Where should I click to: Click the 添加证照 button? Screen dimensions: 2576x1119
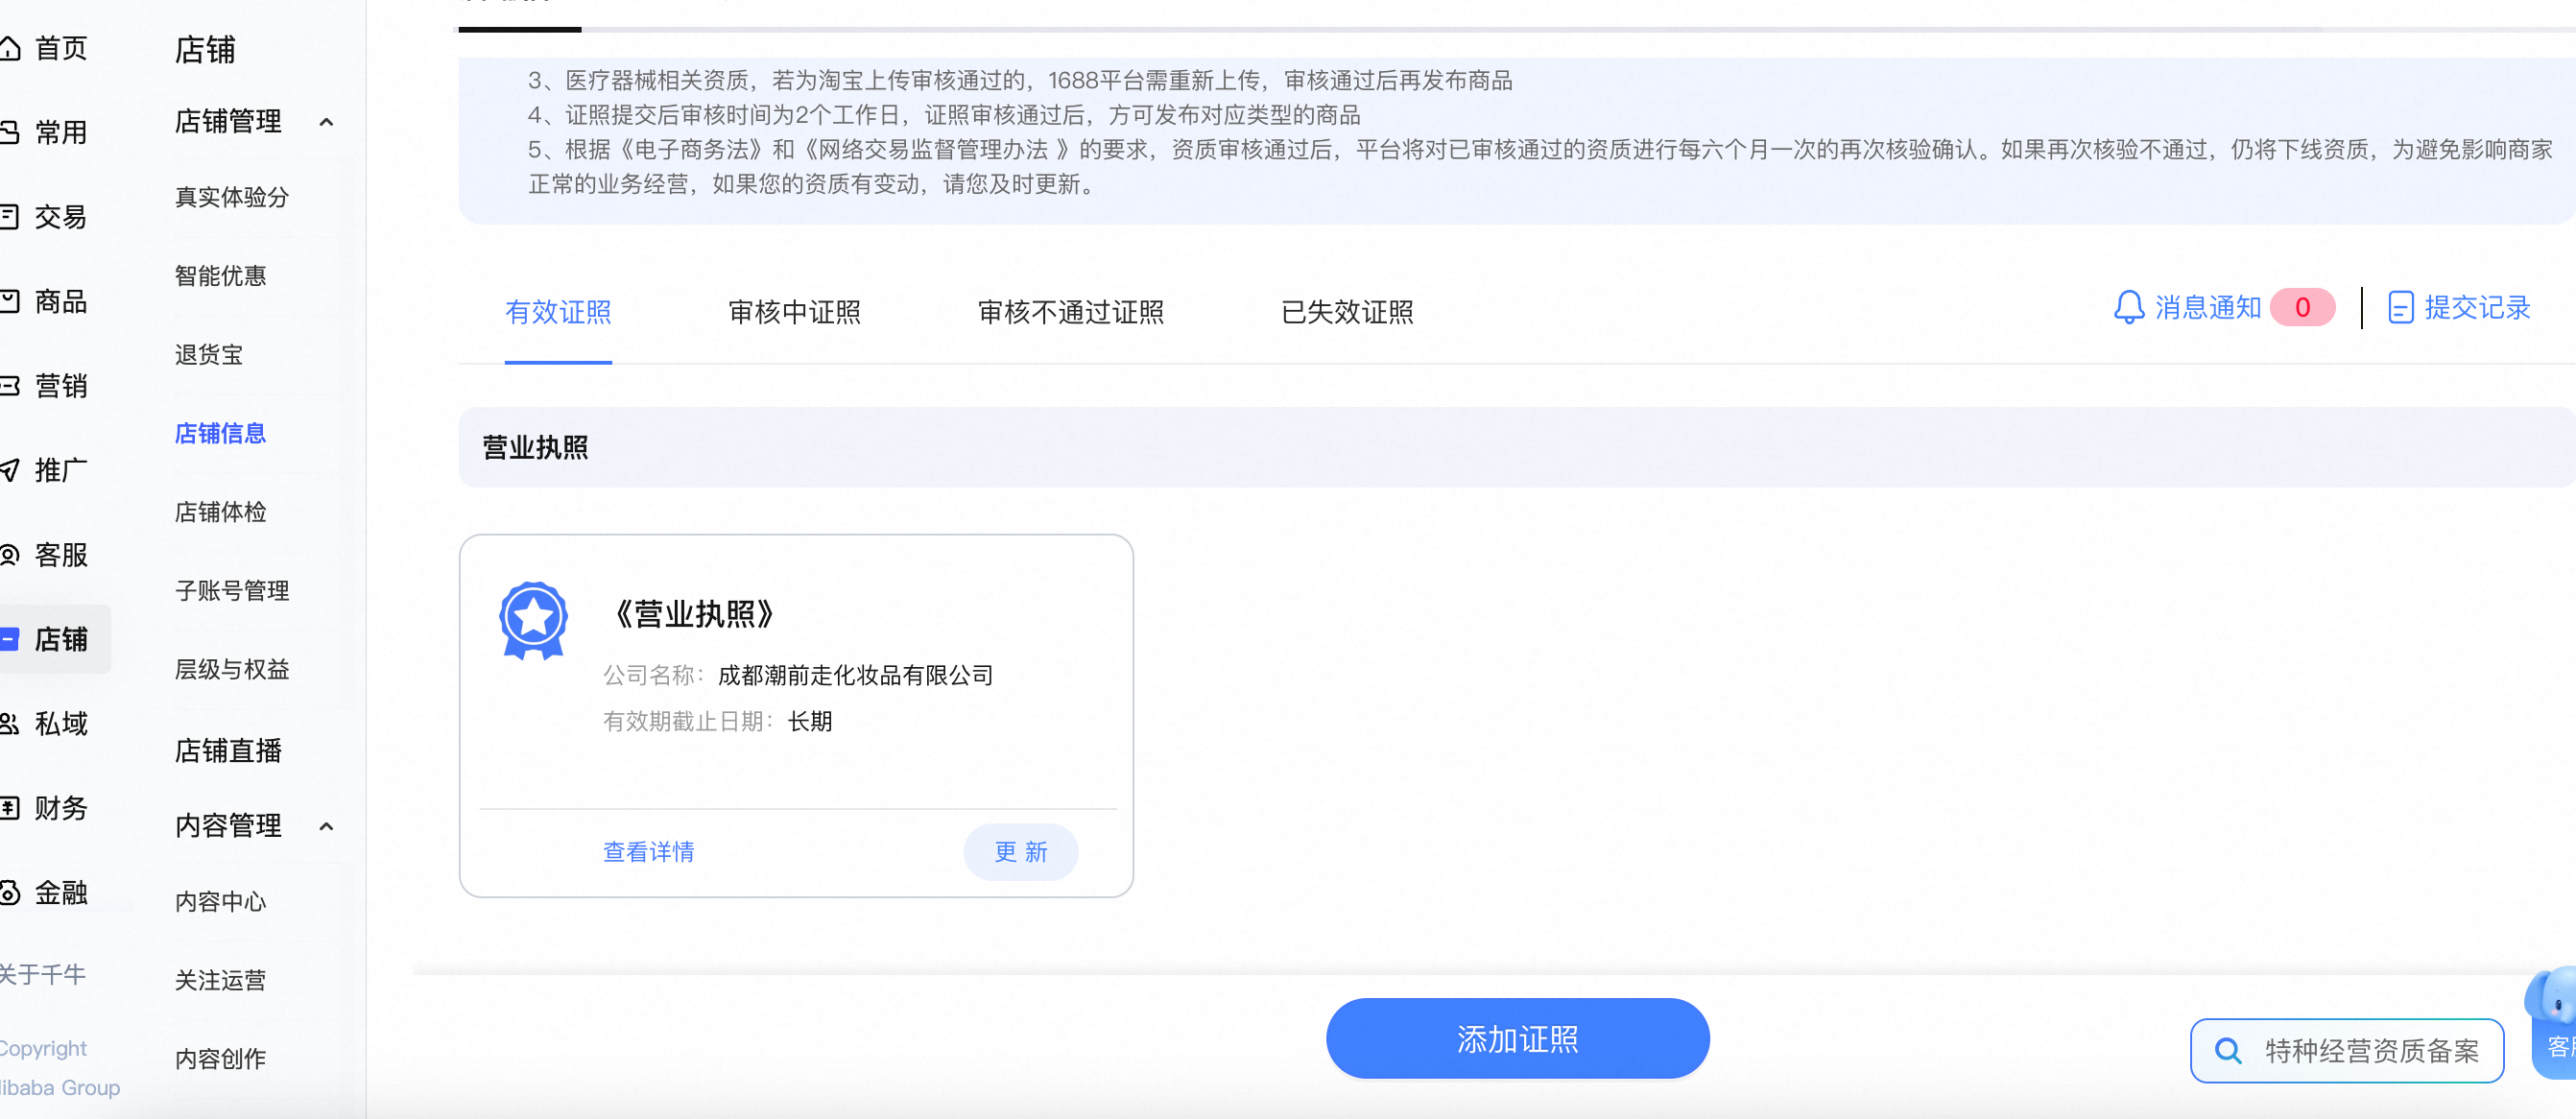tap(1517, 1039)
